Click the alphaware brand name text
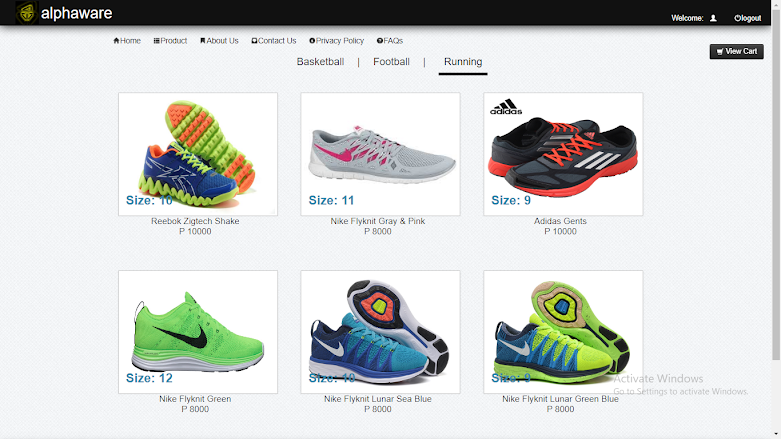This screenshot has width=781, height=439. click(x=77, y=13)
